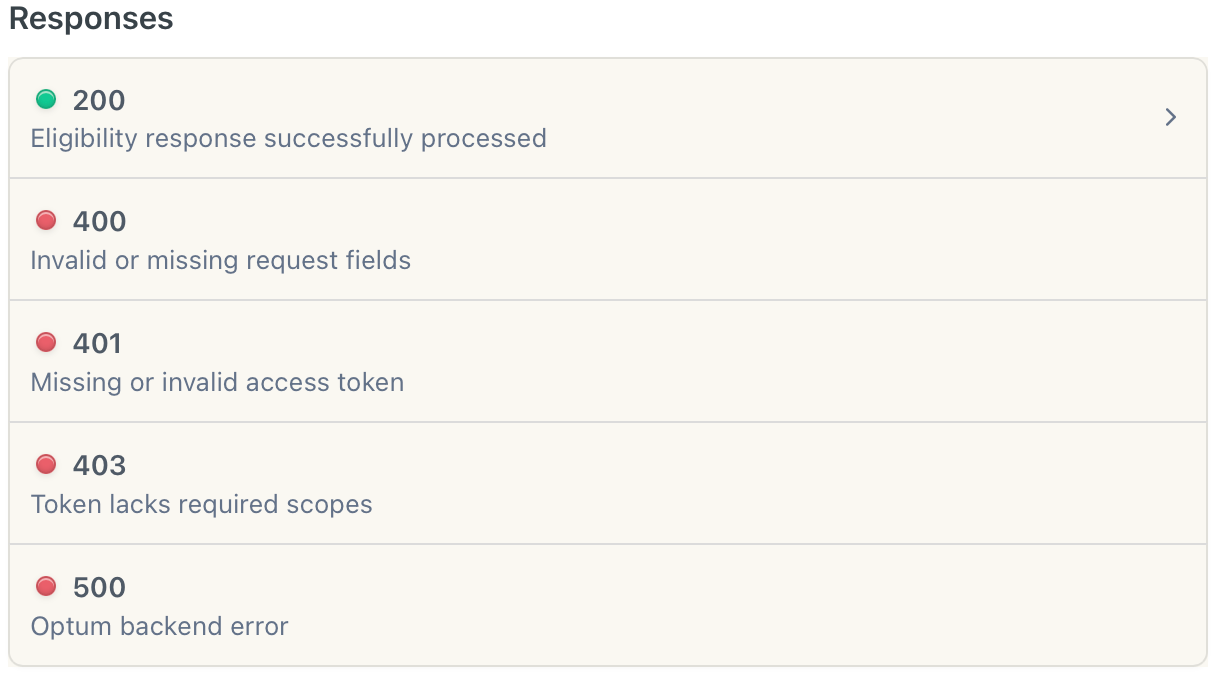Select the 403 response code label

coord(99,465)
